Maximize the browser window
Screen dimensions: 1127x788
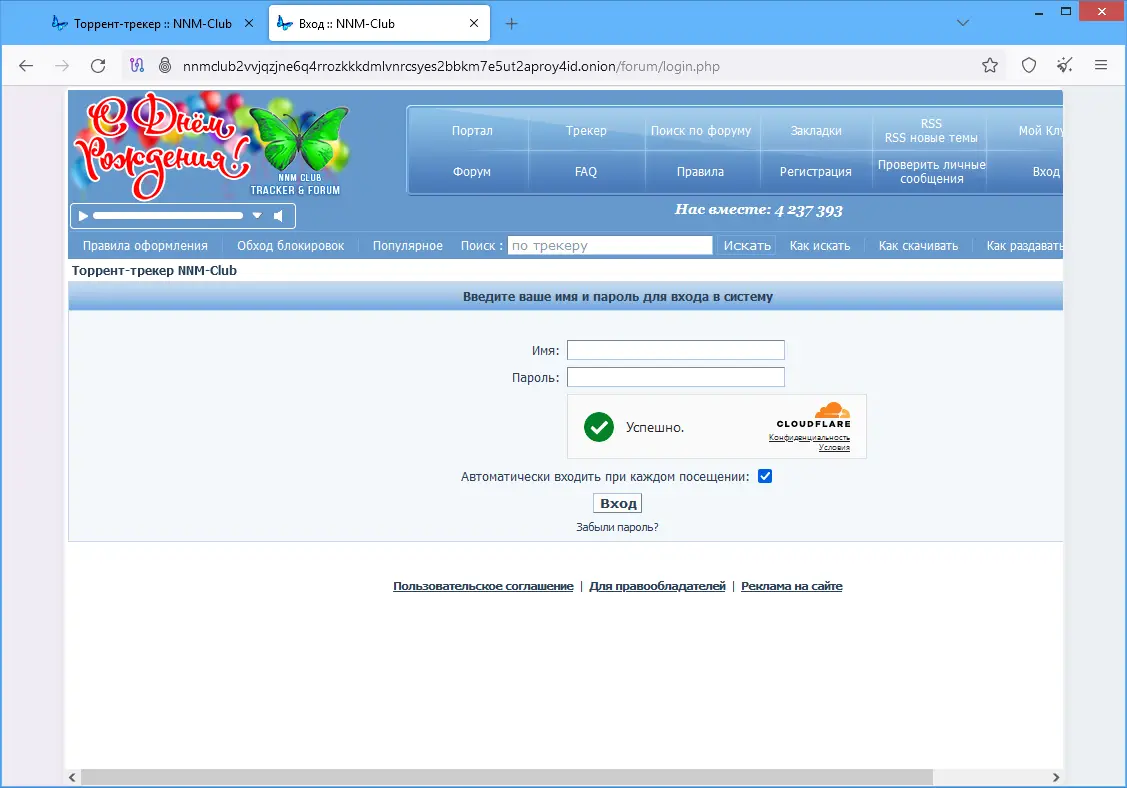point(1066,12)
